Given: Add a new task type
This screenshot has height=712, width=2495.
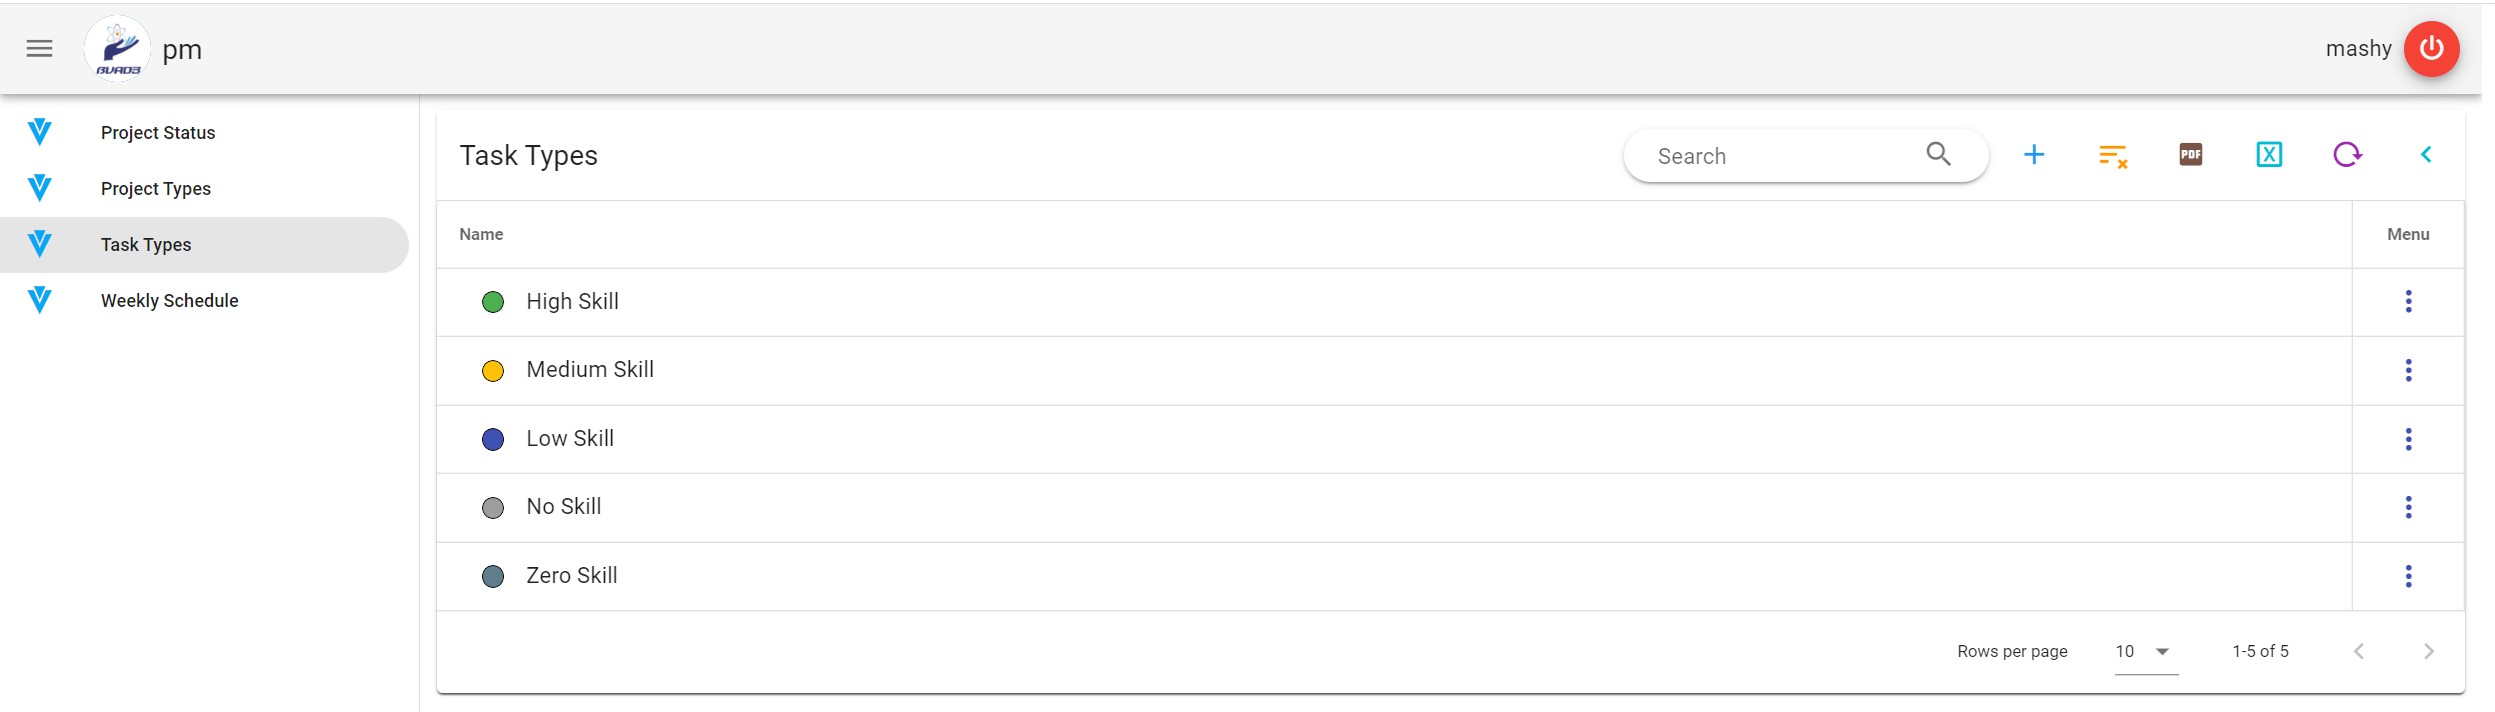Looking at the screenshot, I should point(2033,155).
